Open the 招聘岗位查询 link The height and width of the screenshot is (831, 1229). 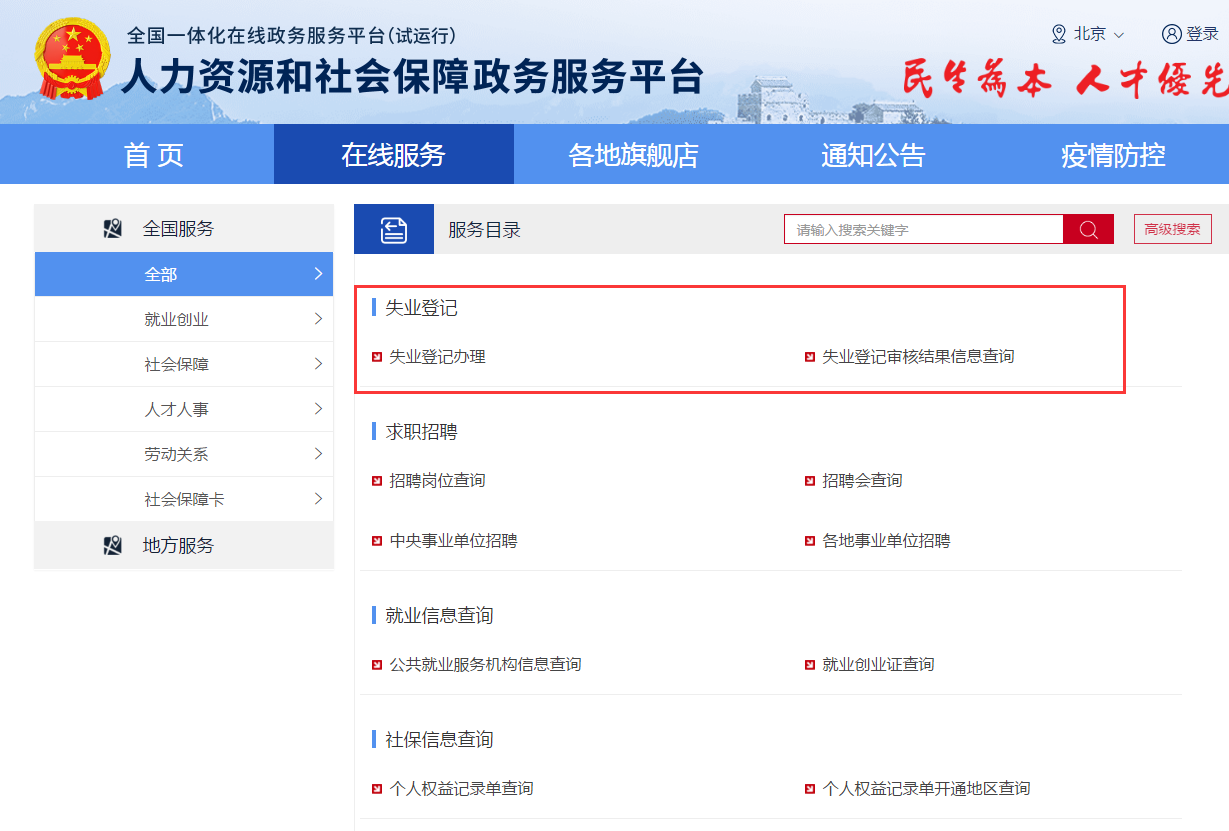coord(437,481)
